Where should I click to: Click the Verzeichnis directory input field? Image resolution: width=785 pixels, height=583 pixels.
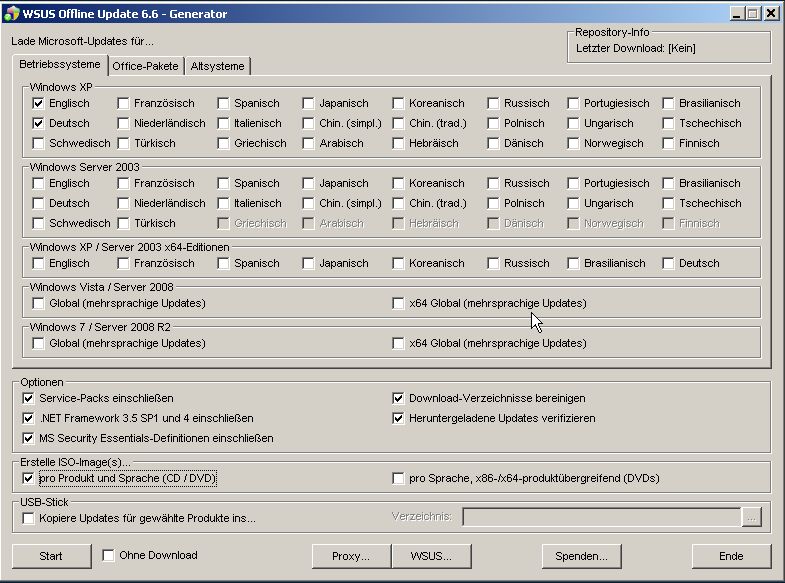point(600,517)
